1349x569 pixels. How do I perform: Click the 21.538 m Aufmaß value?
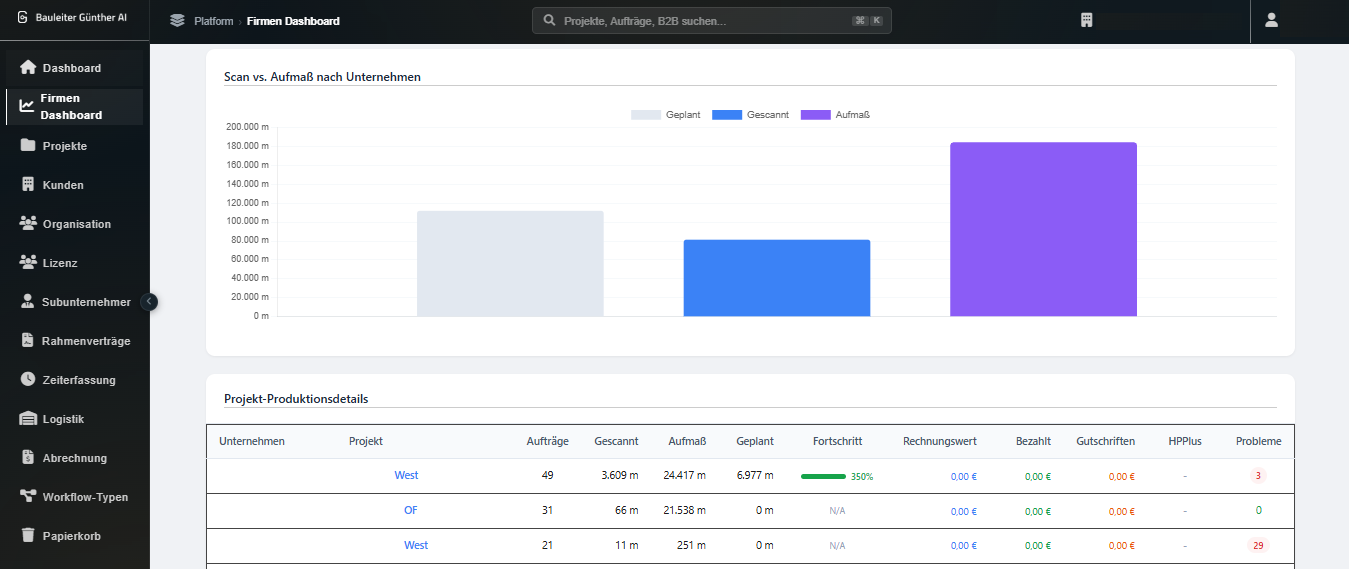pos(685,510)
